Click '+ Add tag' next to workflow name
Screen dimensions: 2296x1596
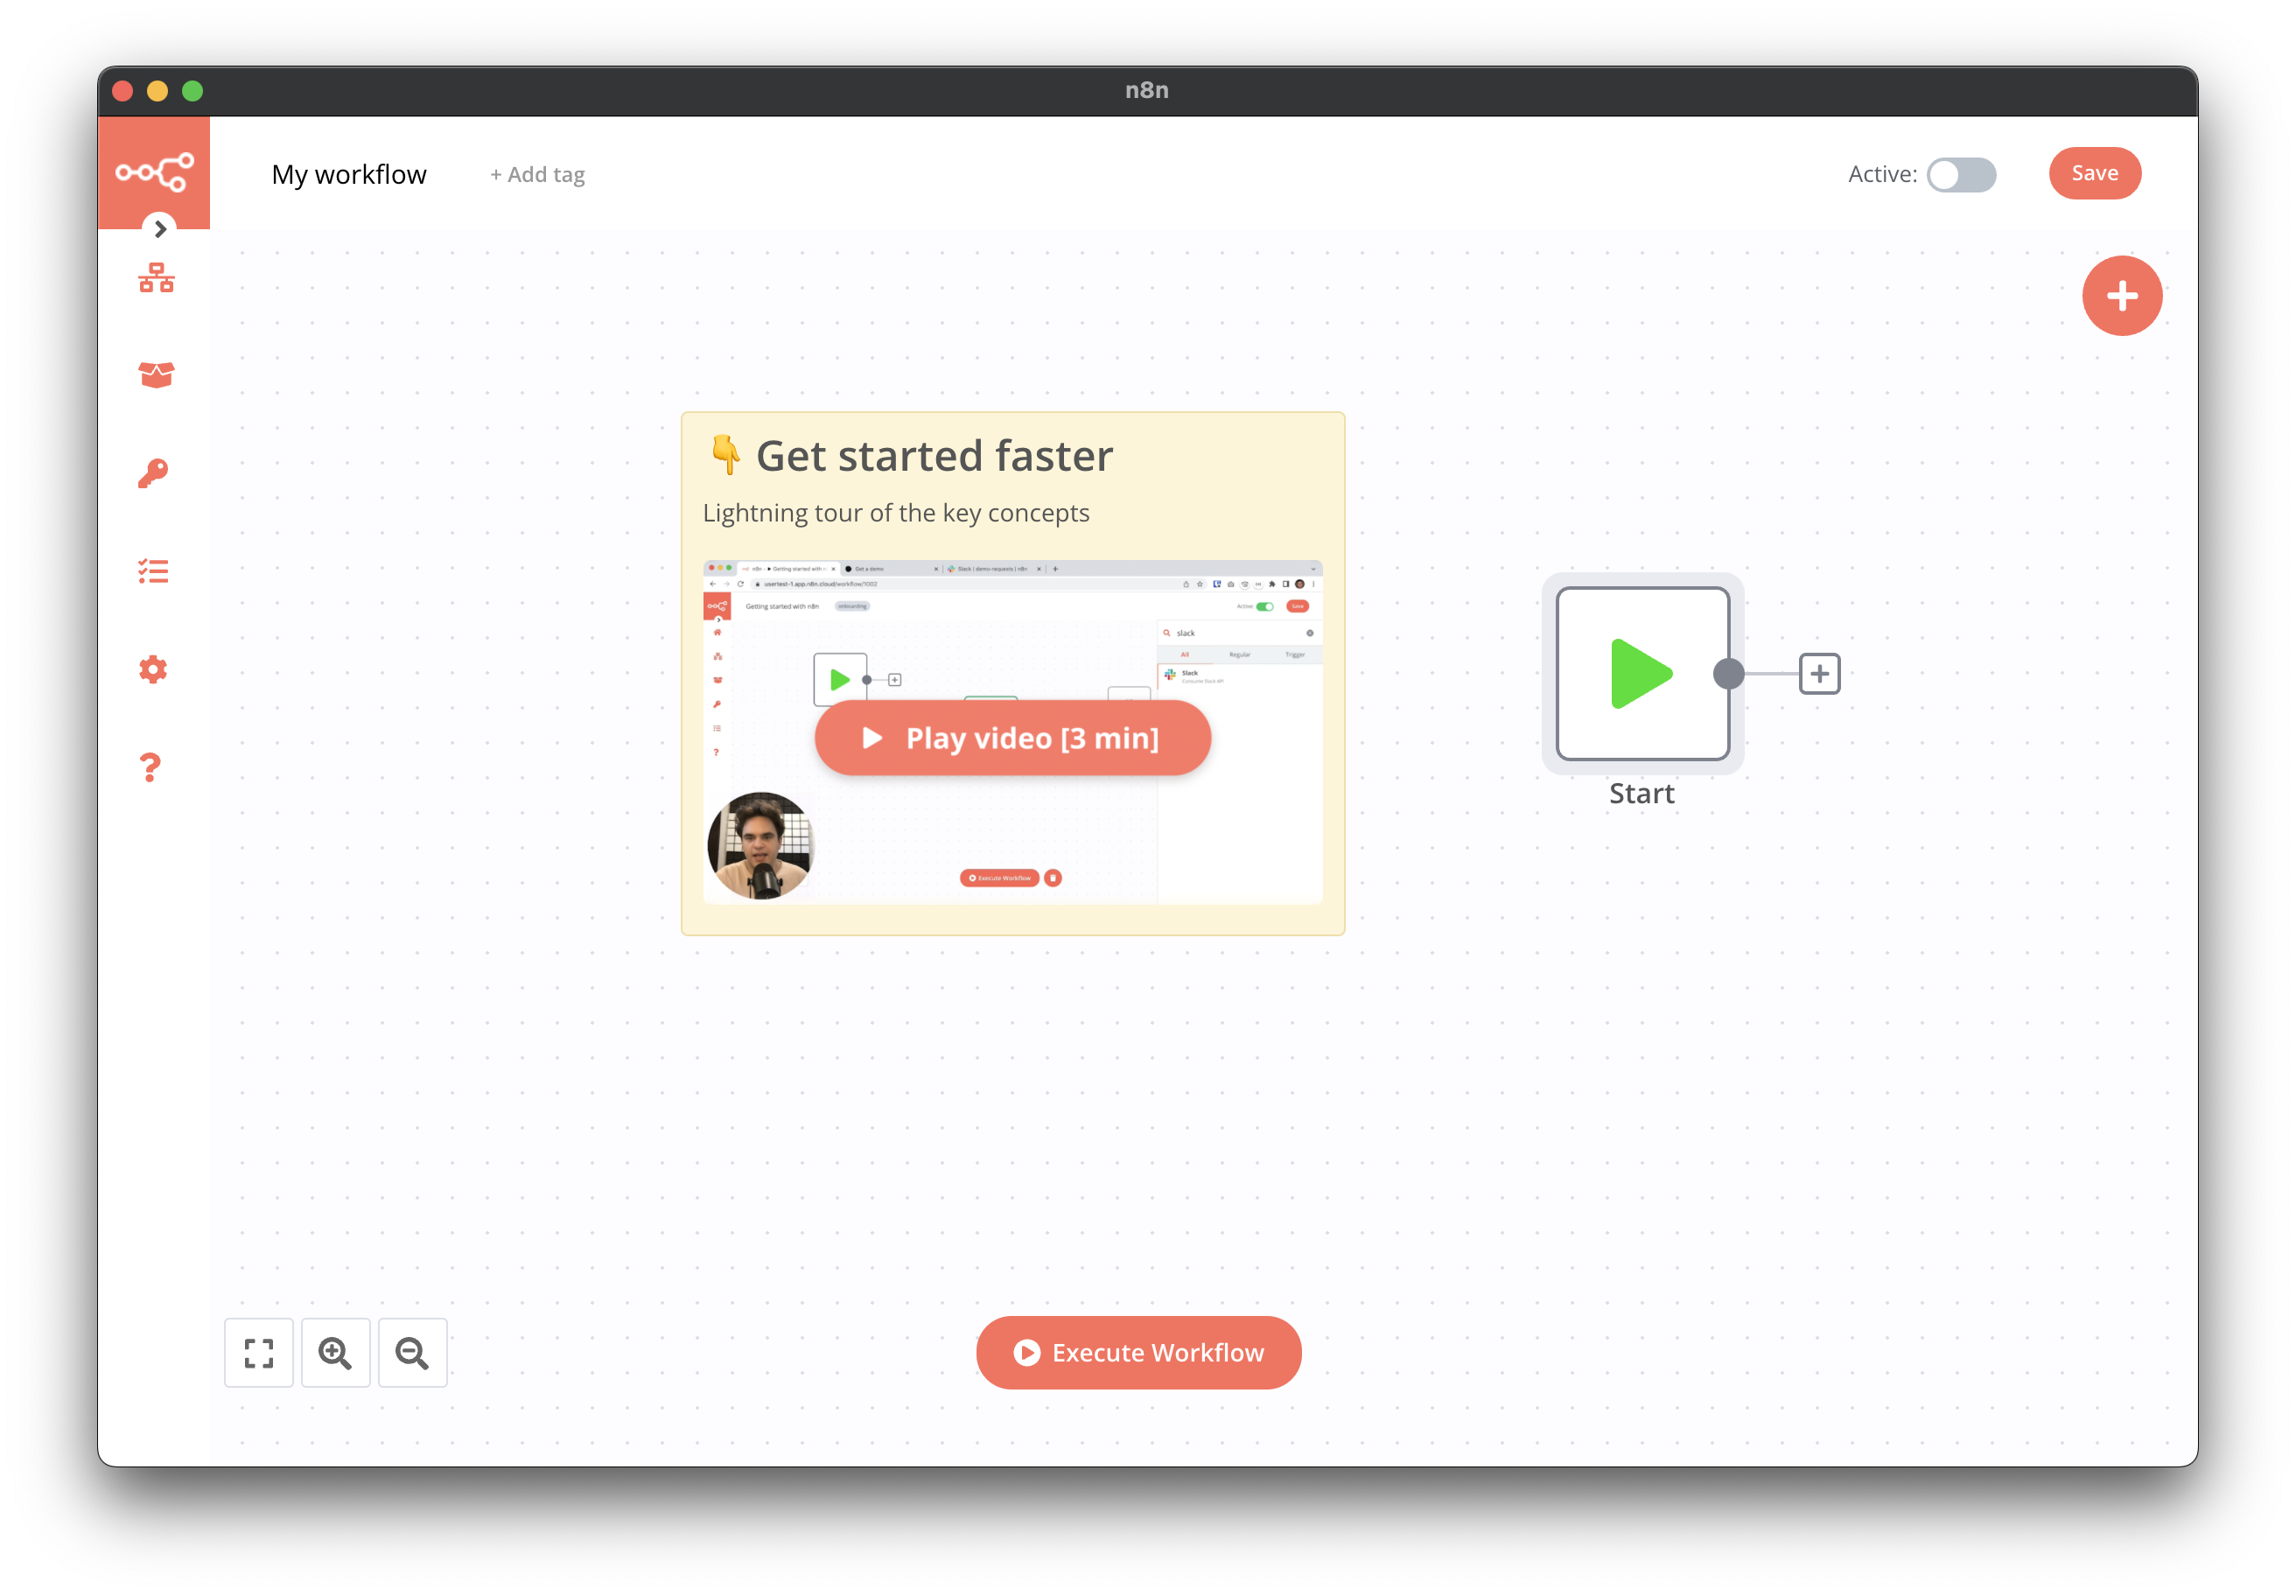[x=537, y=174]
